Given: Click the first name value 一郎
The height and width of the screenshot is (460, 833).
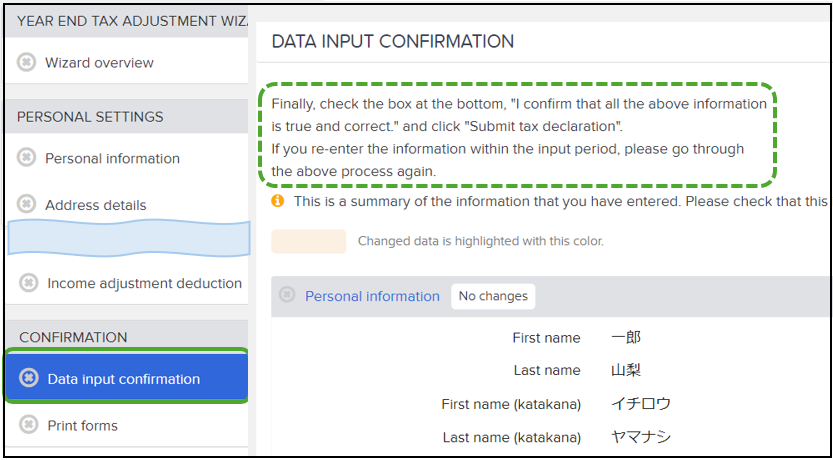Looking at the screenshot, I should point(626,337).
